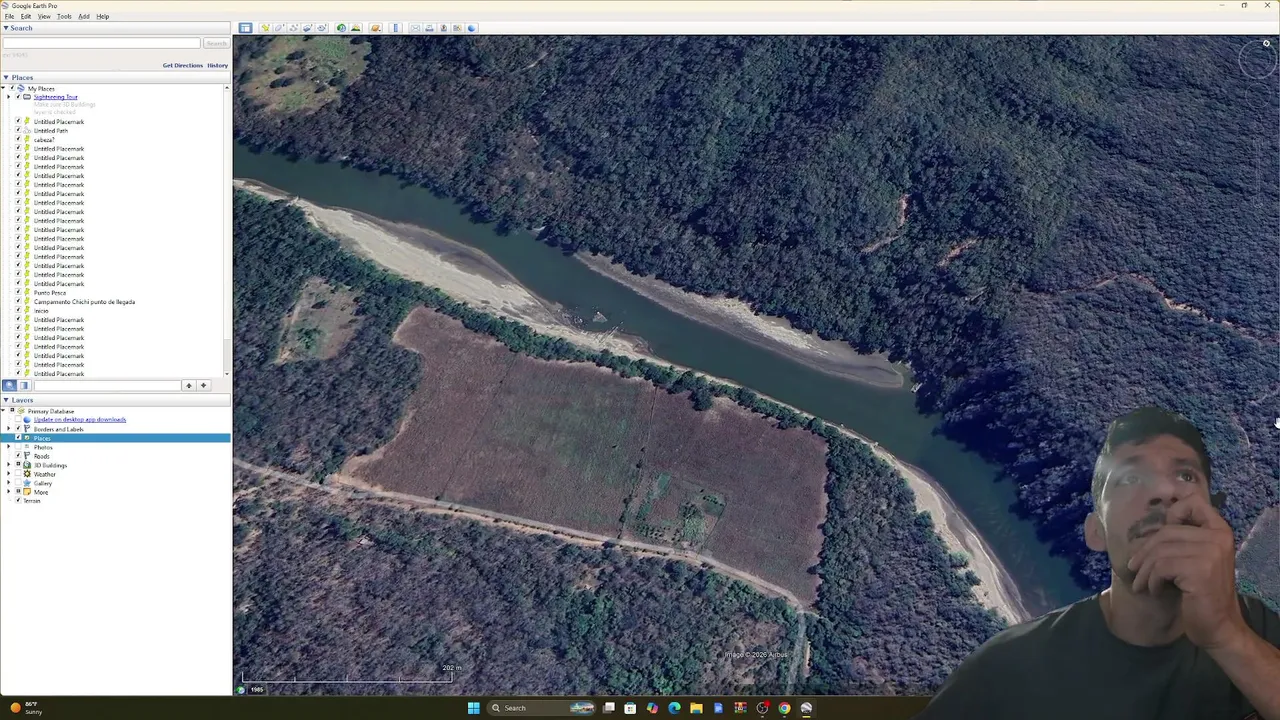The image size is (1280, 720).
Task: Expand the More layer tree
Action: point(9,492)
